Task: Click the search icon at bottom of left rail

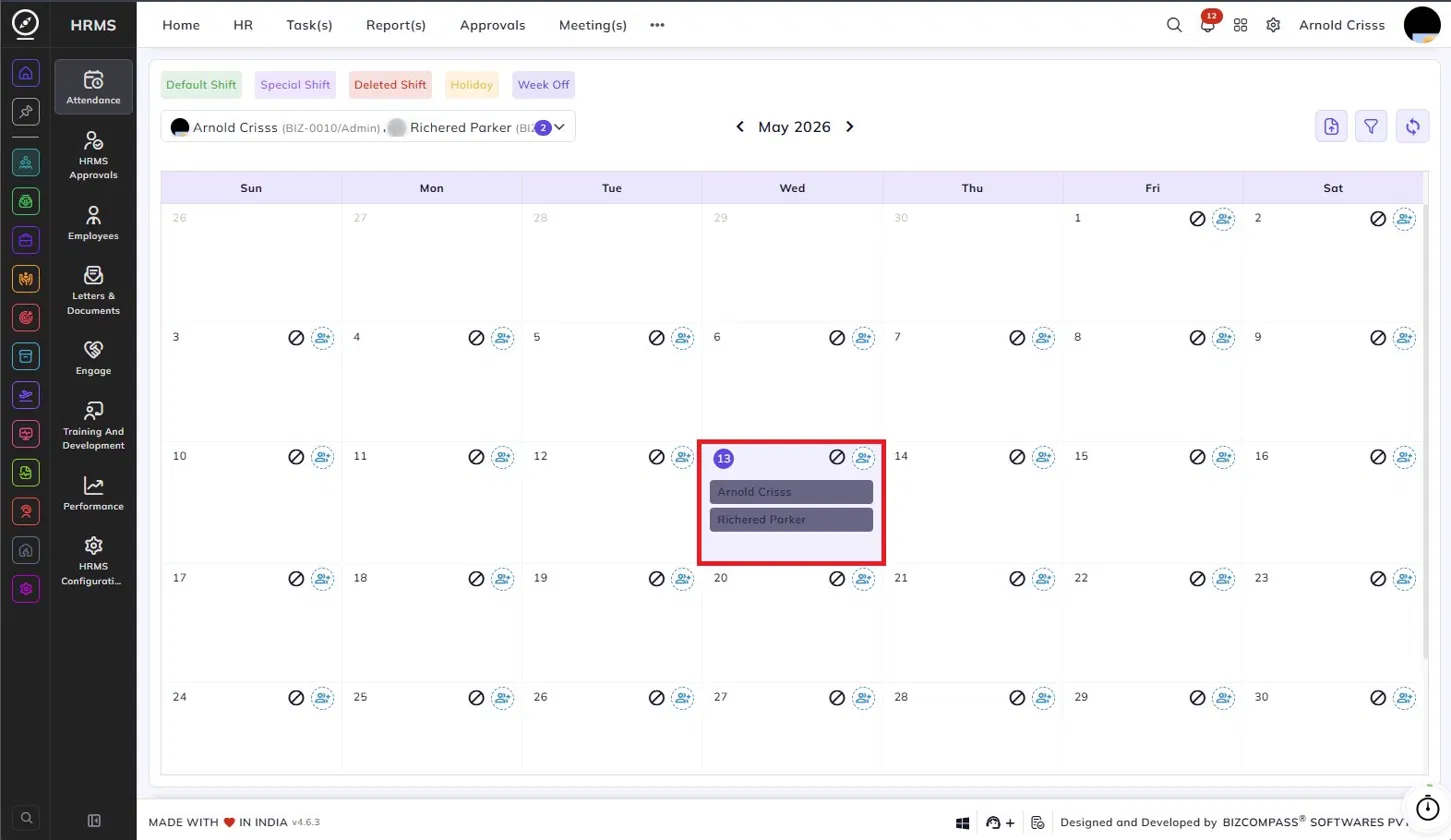Action: tap(26, 818)
